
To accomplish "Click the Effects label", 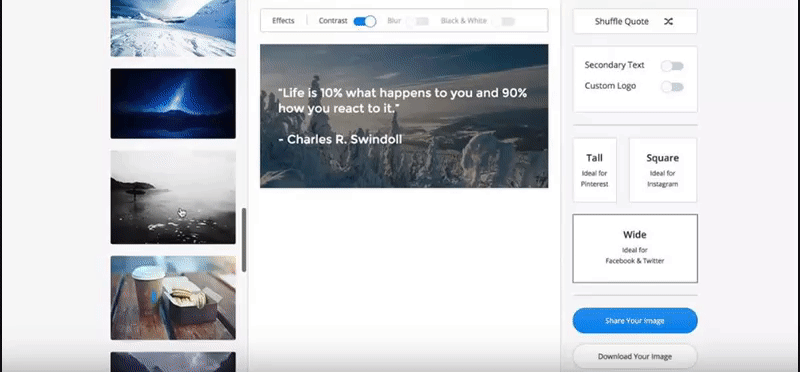I will pyautogui.click(x=283, y=21).
